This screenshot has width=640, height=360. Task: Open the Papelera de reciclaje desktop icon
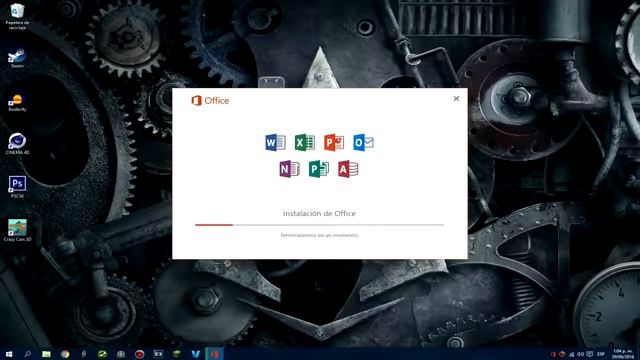point(17,16)
